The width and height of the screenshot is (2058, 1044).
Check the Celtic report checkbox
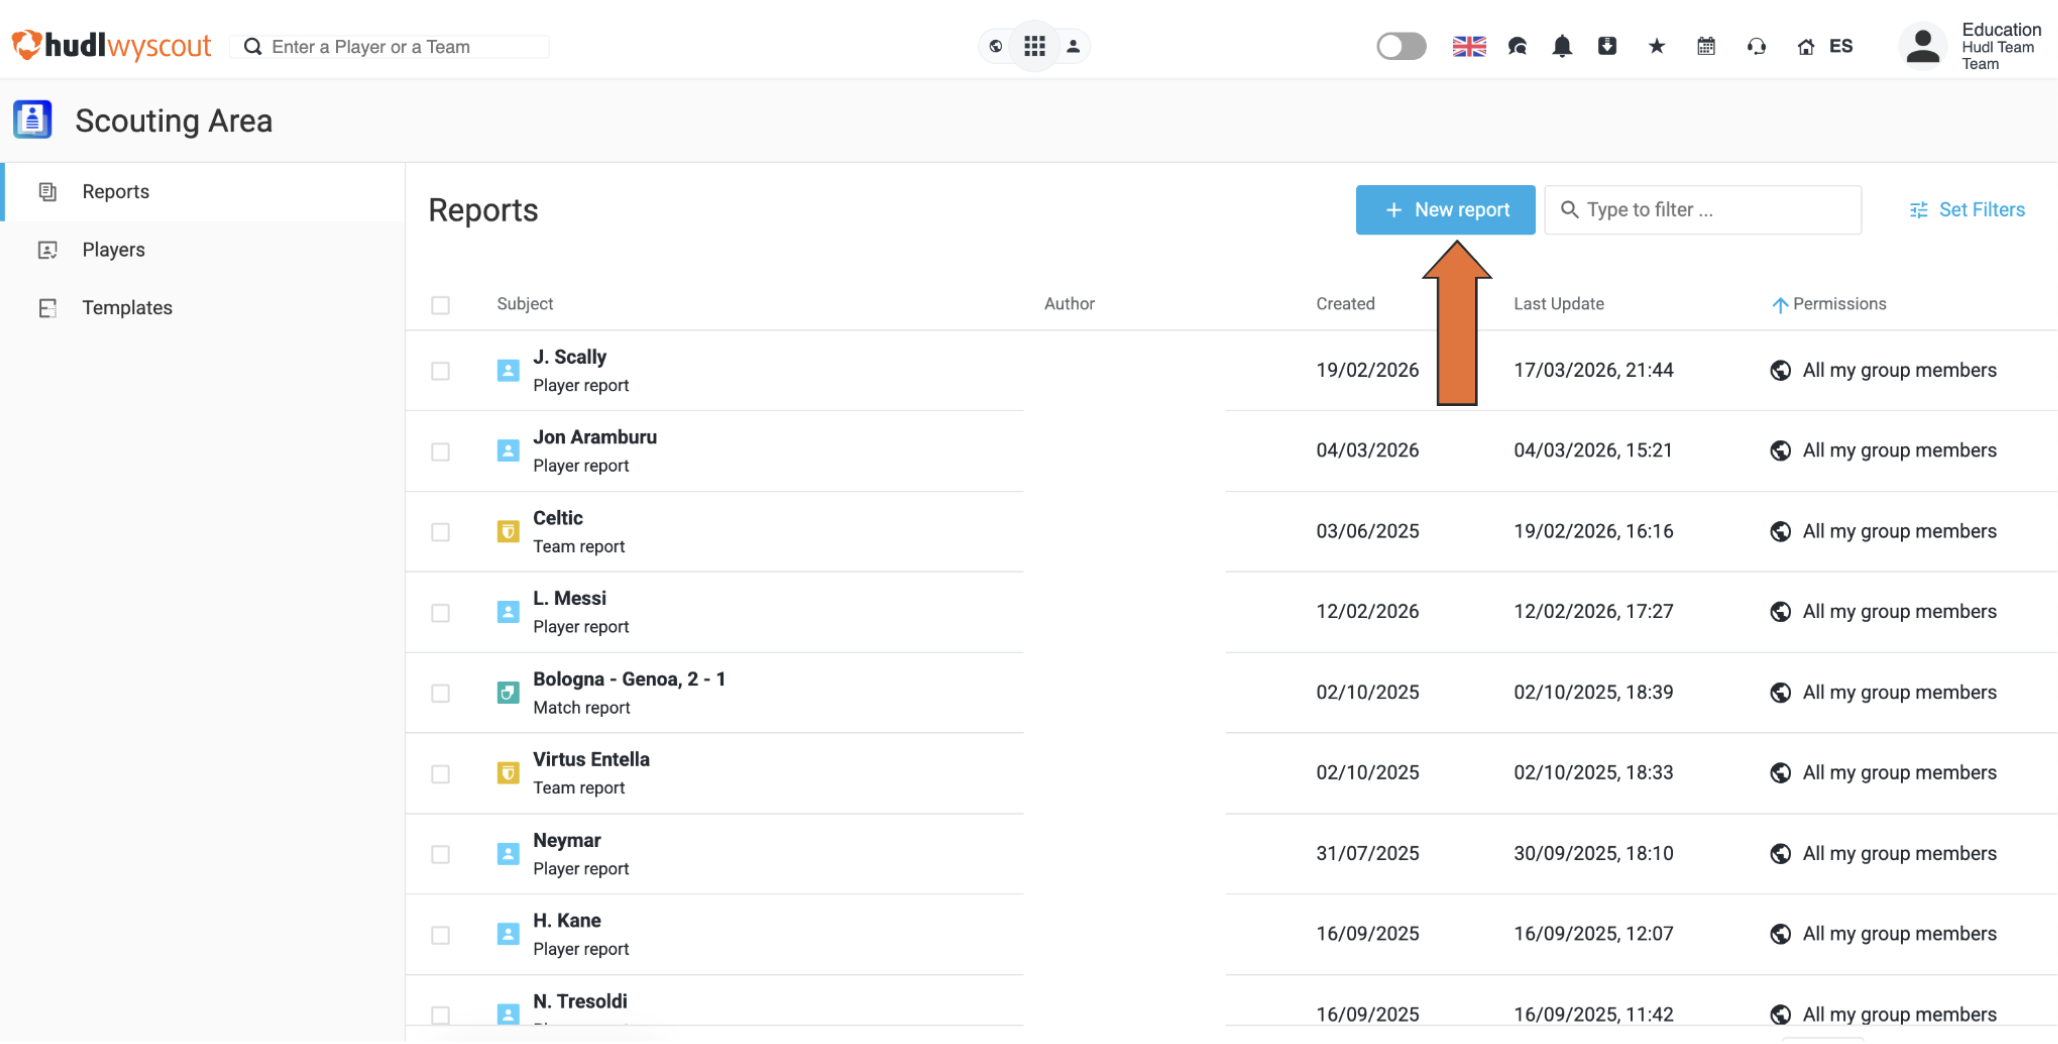pyautogui.click(x=440, y=532)
